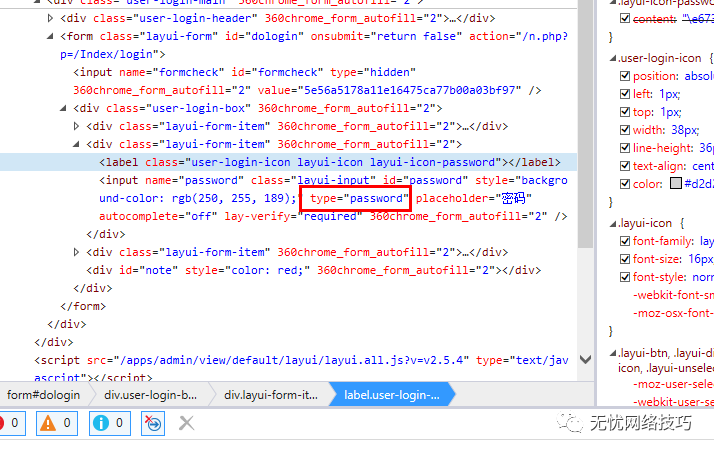Expand the layui-form-item div above the note div
The width and height of the screenshot is (714, 453).
76,252
